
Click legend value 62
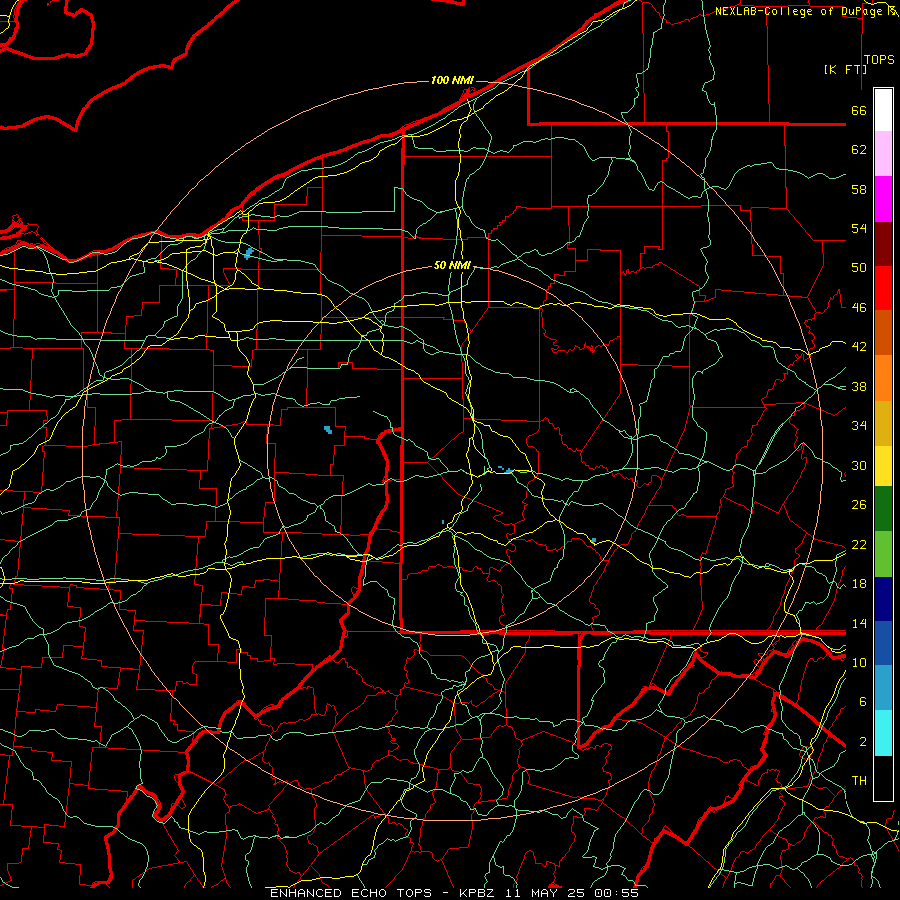(859, 150)
